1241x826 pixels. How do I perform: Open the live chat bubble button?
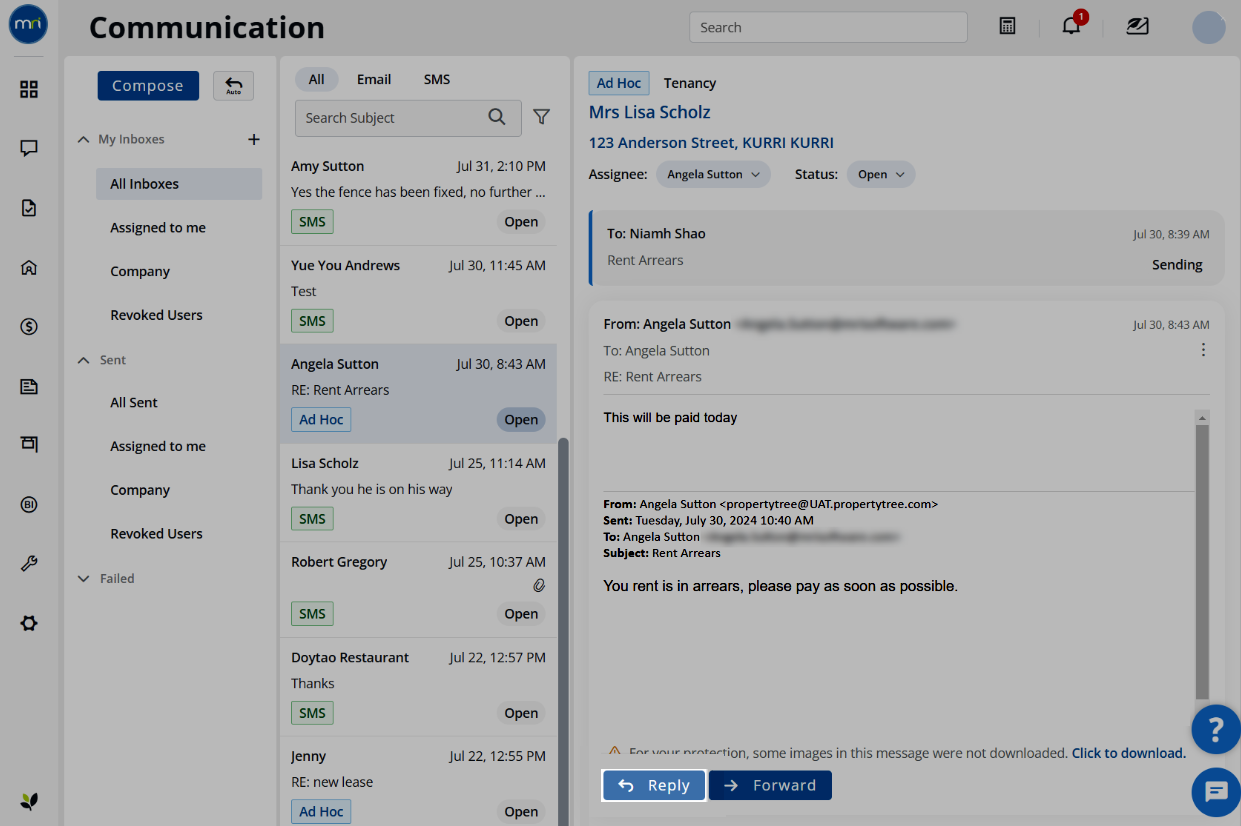click(1216, 793)
